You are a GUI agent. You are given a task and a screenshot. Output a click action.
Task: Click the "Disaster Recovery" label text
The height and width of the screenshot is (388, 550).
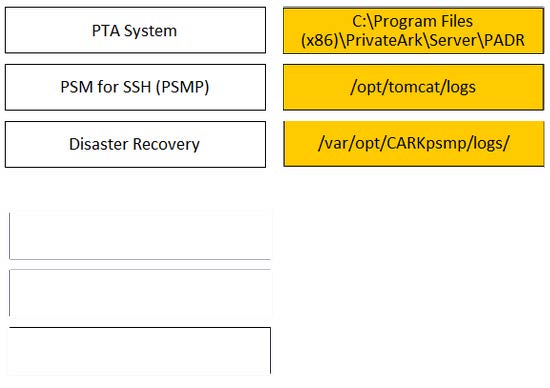click(134, 144)
